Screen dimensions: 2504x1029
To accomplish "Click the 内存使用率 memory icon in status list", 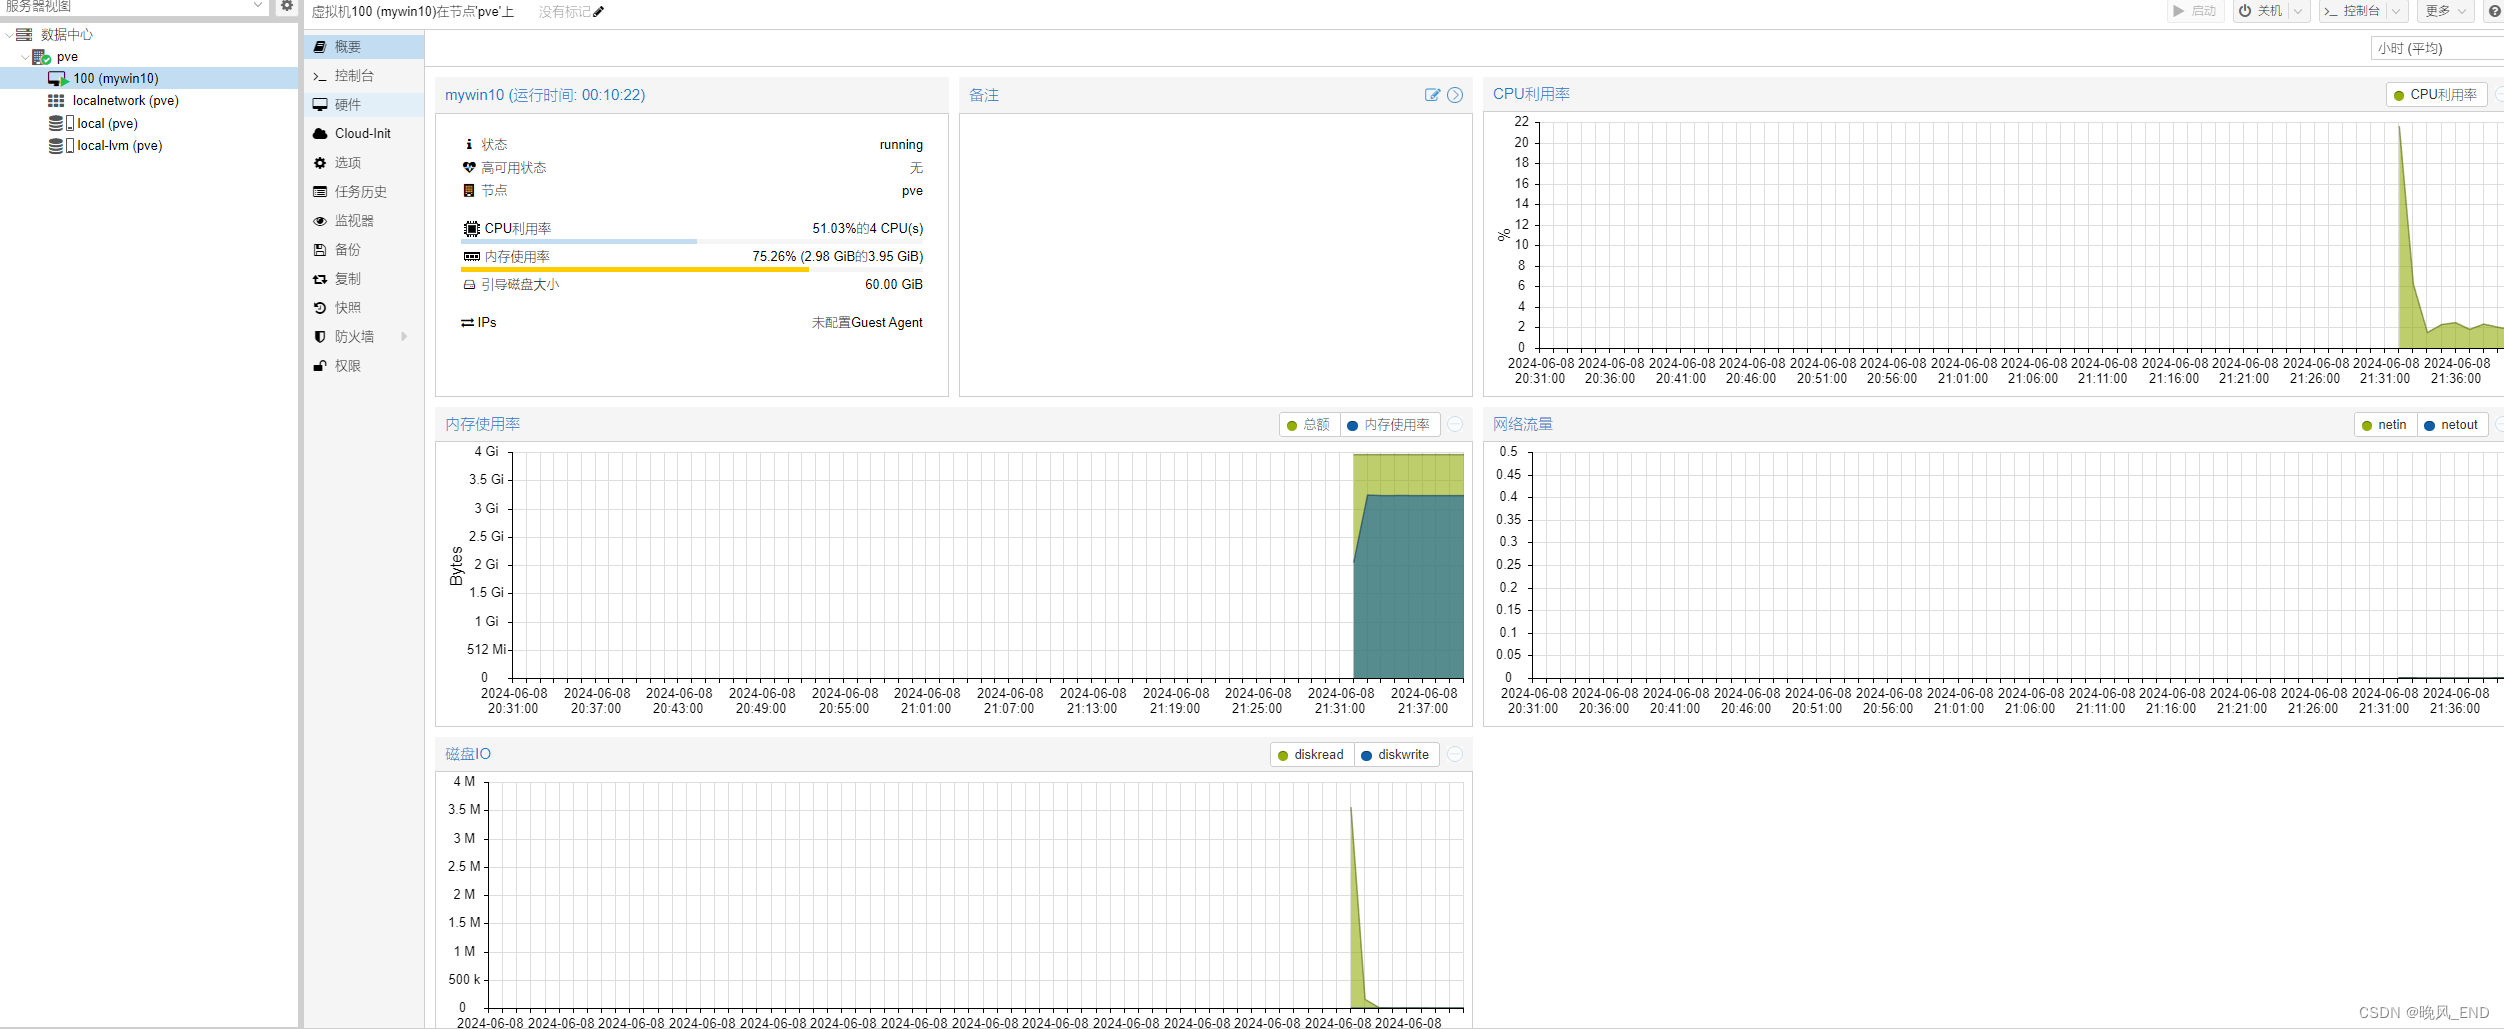I will (x=472, y=257).
